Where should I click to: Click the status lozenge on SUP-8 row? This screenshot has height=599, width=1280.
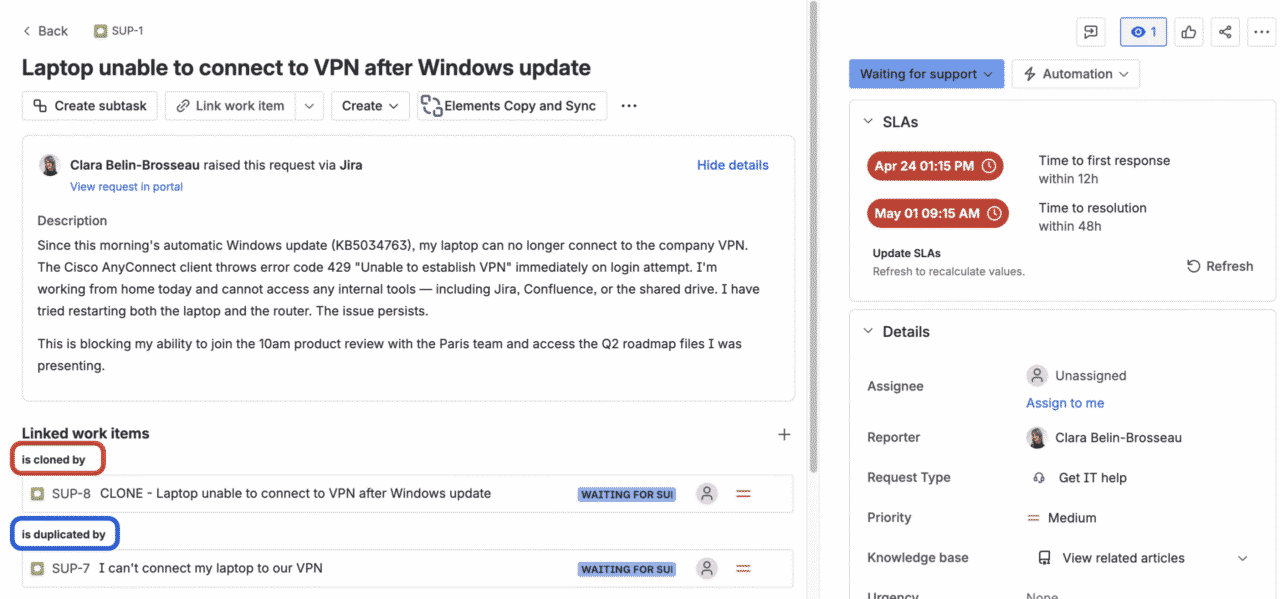(x=626, y=494)
